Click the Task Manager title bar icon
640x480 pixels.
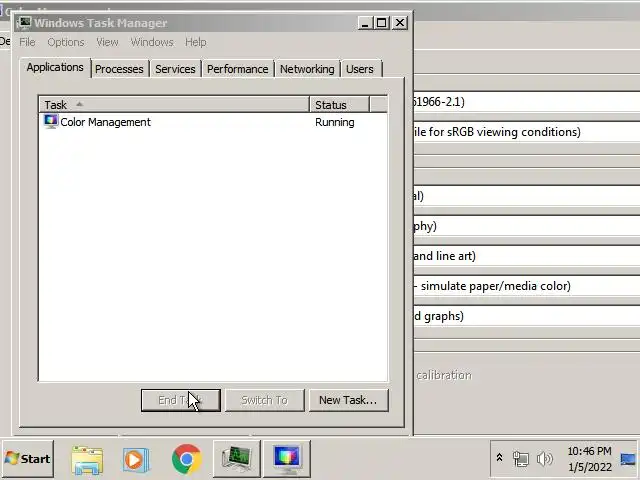(24, 23)
